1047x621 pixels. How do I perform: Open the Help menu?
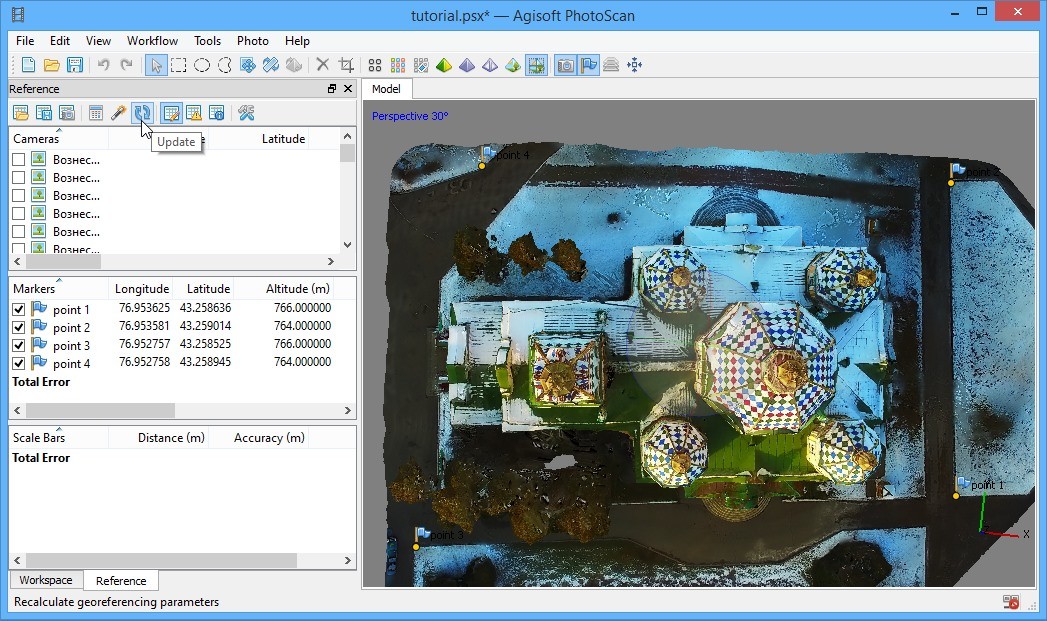297,41
